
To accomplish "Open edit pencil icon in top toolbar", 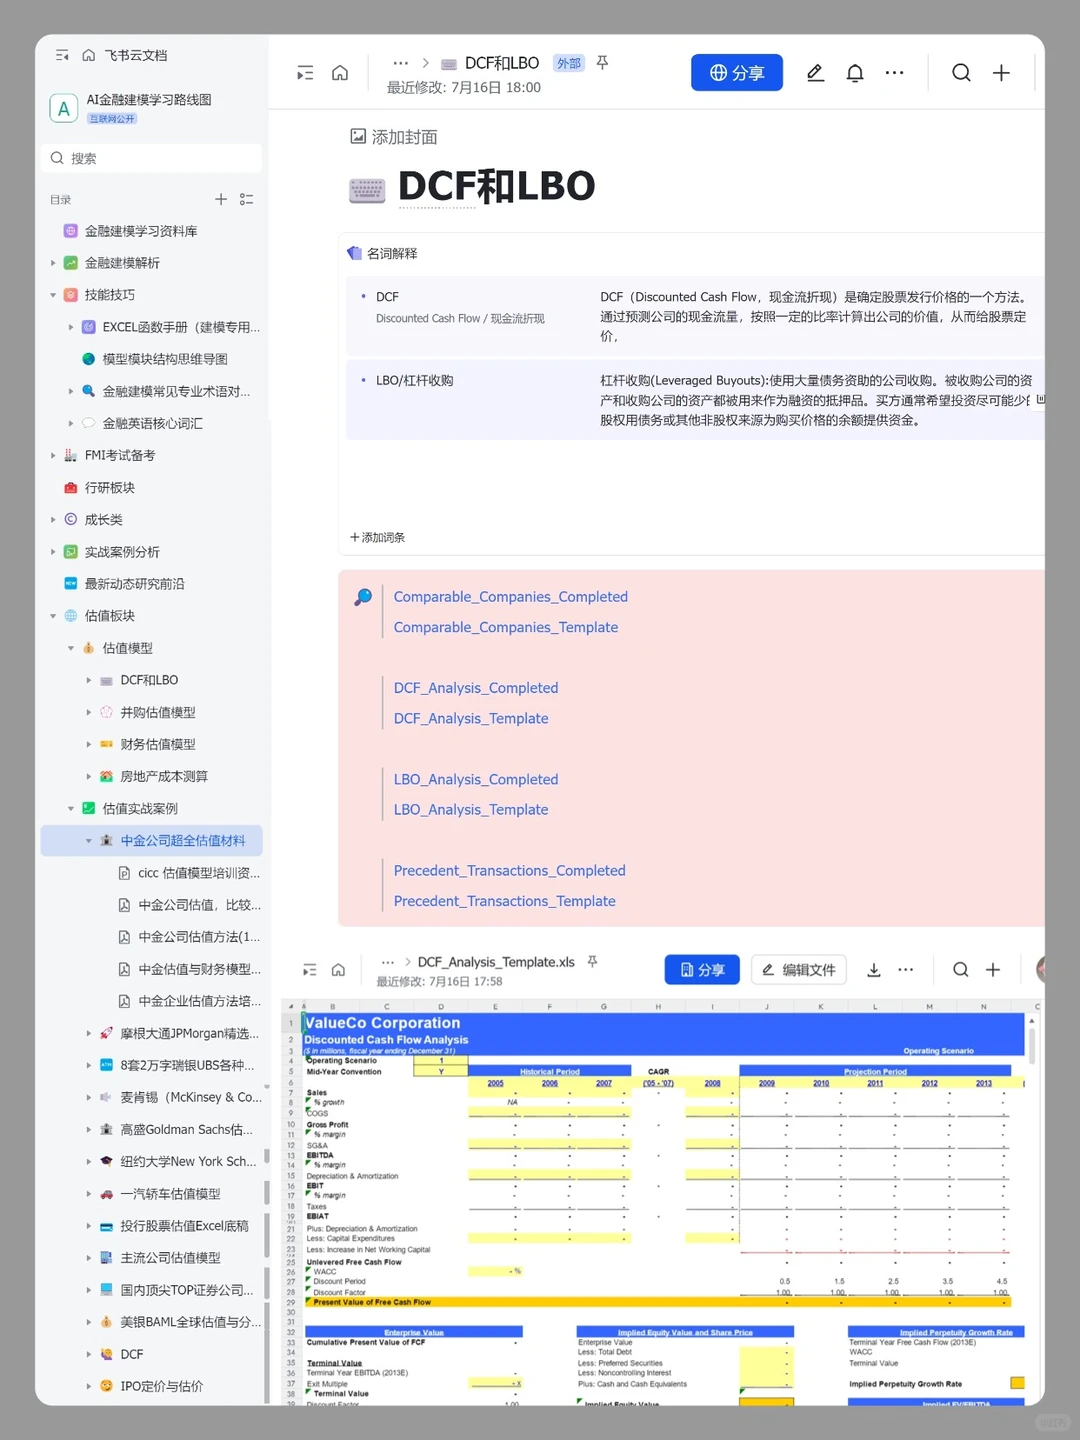I will (x=815, y=73).
